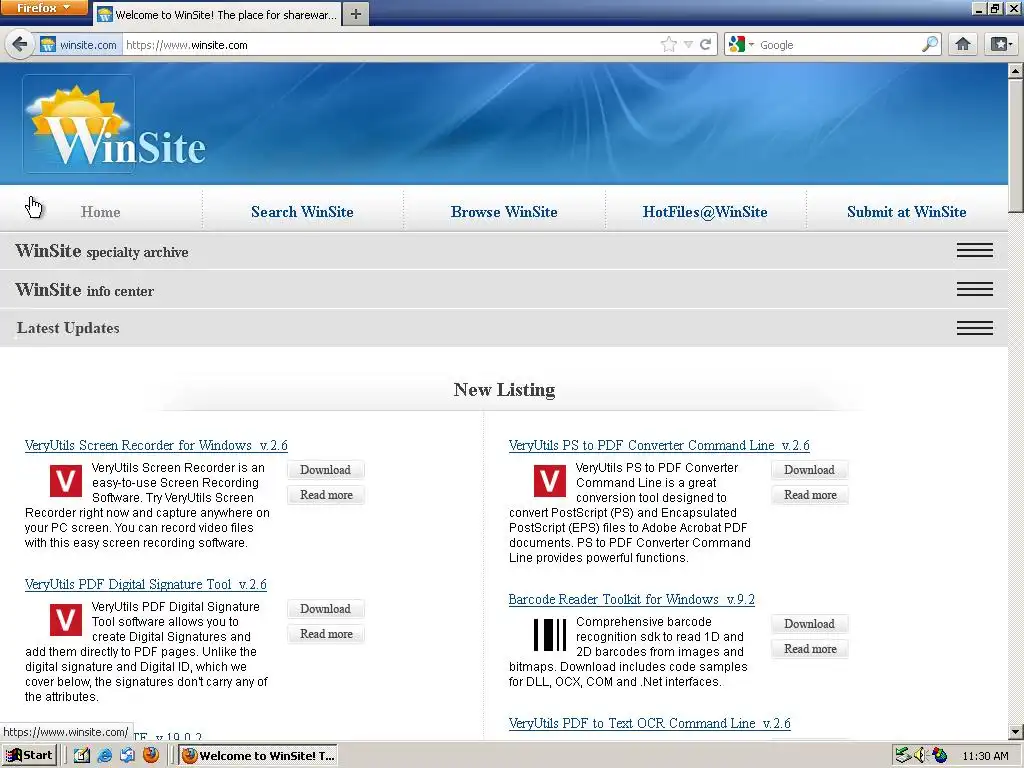This screenshot has width=1024, height=768.
Task: Click the volume speaker tray icon
Action: click(921, 756)
